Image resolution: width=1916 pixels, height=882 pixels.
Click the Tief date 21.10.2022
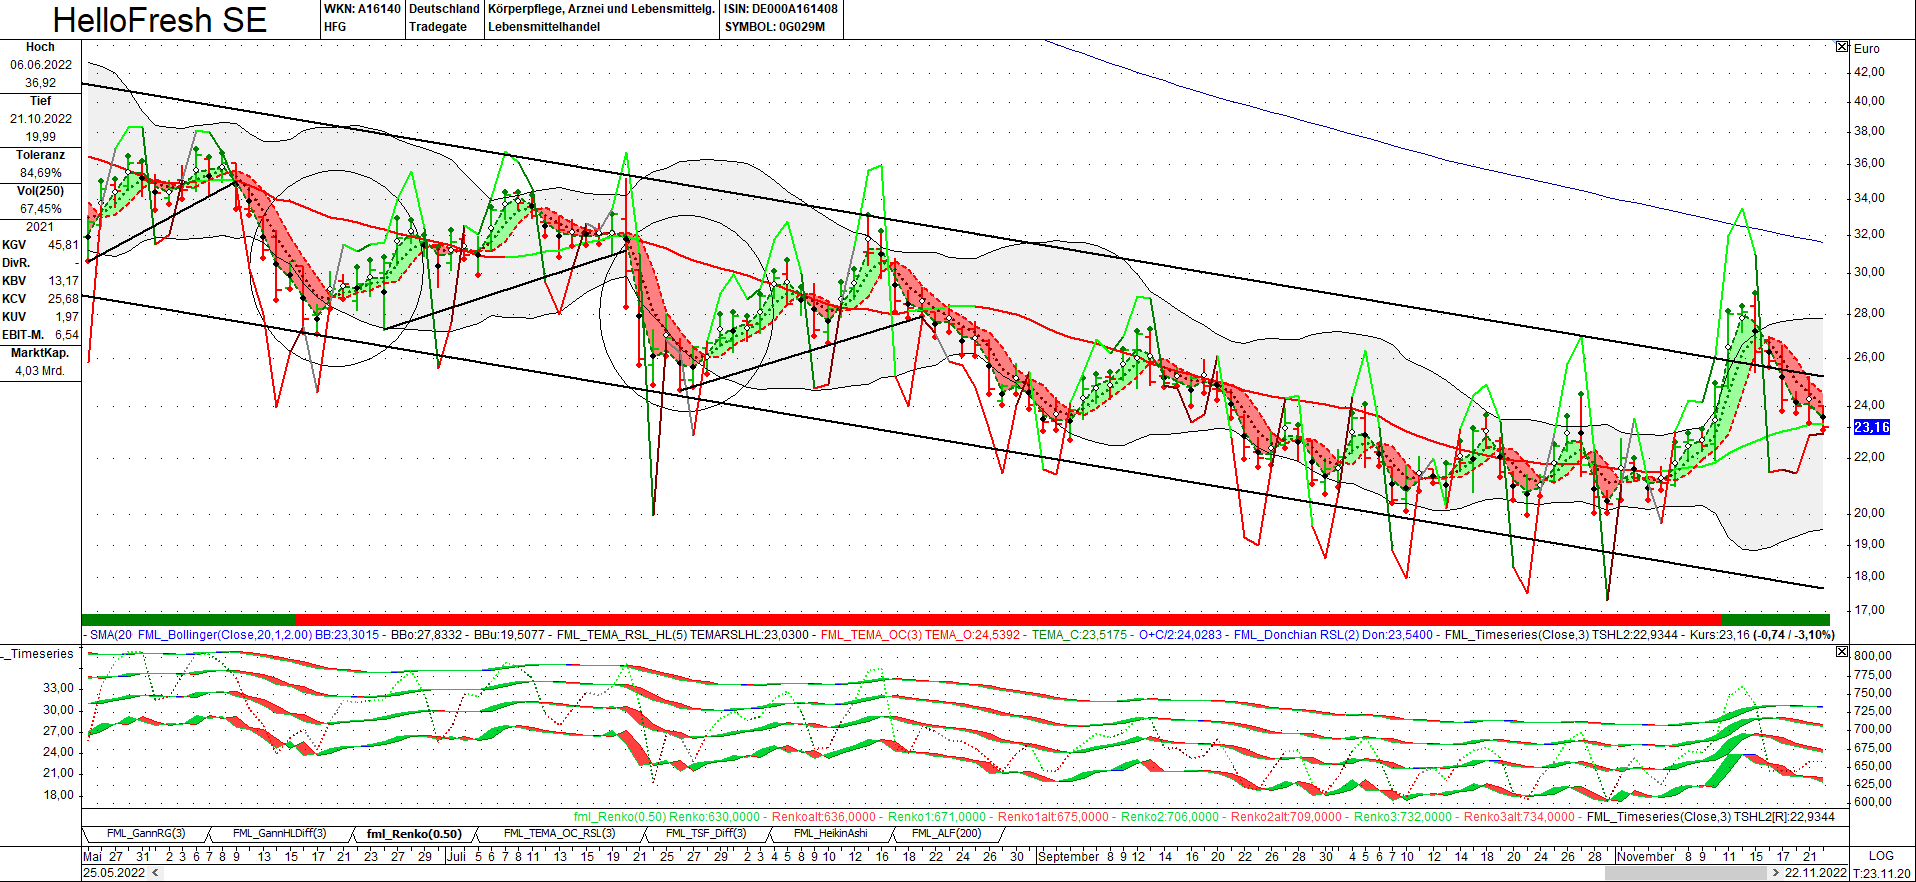click(41, 119)
